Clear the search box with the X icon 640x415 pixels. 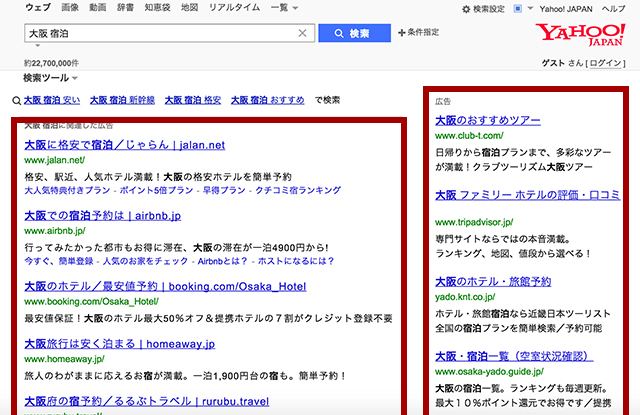[x=302, y=33]
